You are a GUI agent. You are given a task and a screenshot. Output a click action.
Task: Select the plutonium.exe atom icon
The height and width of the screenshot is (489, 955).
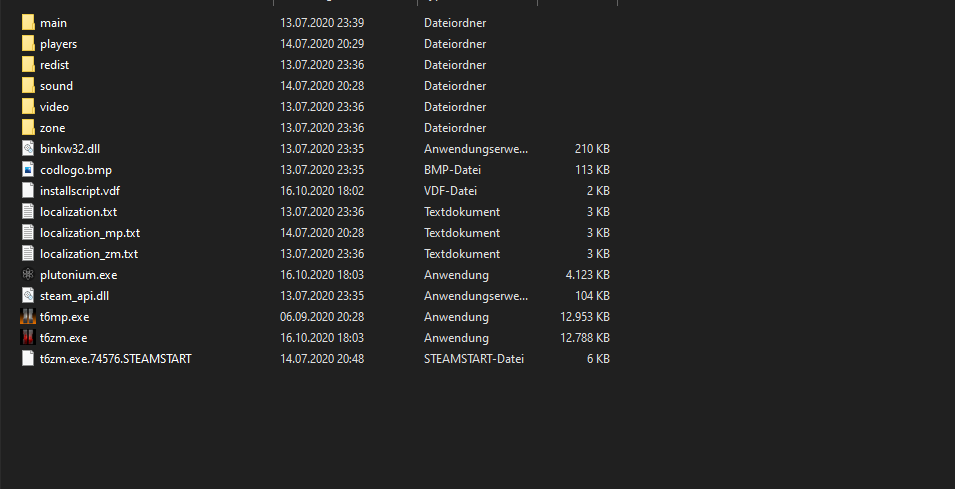tap(28, 275)
